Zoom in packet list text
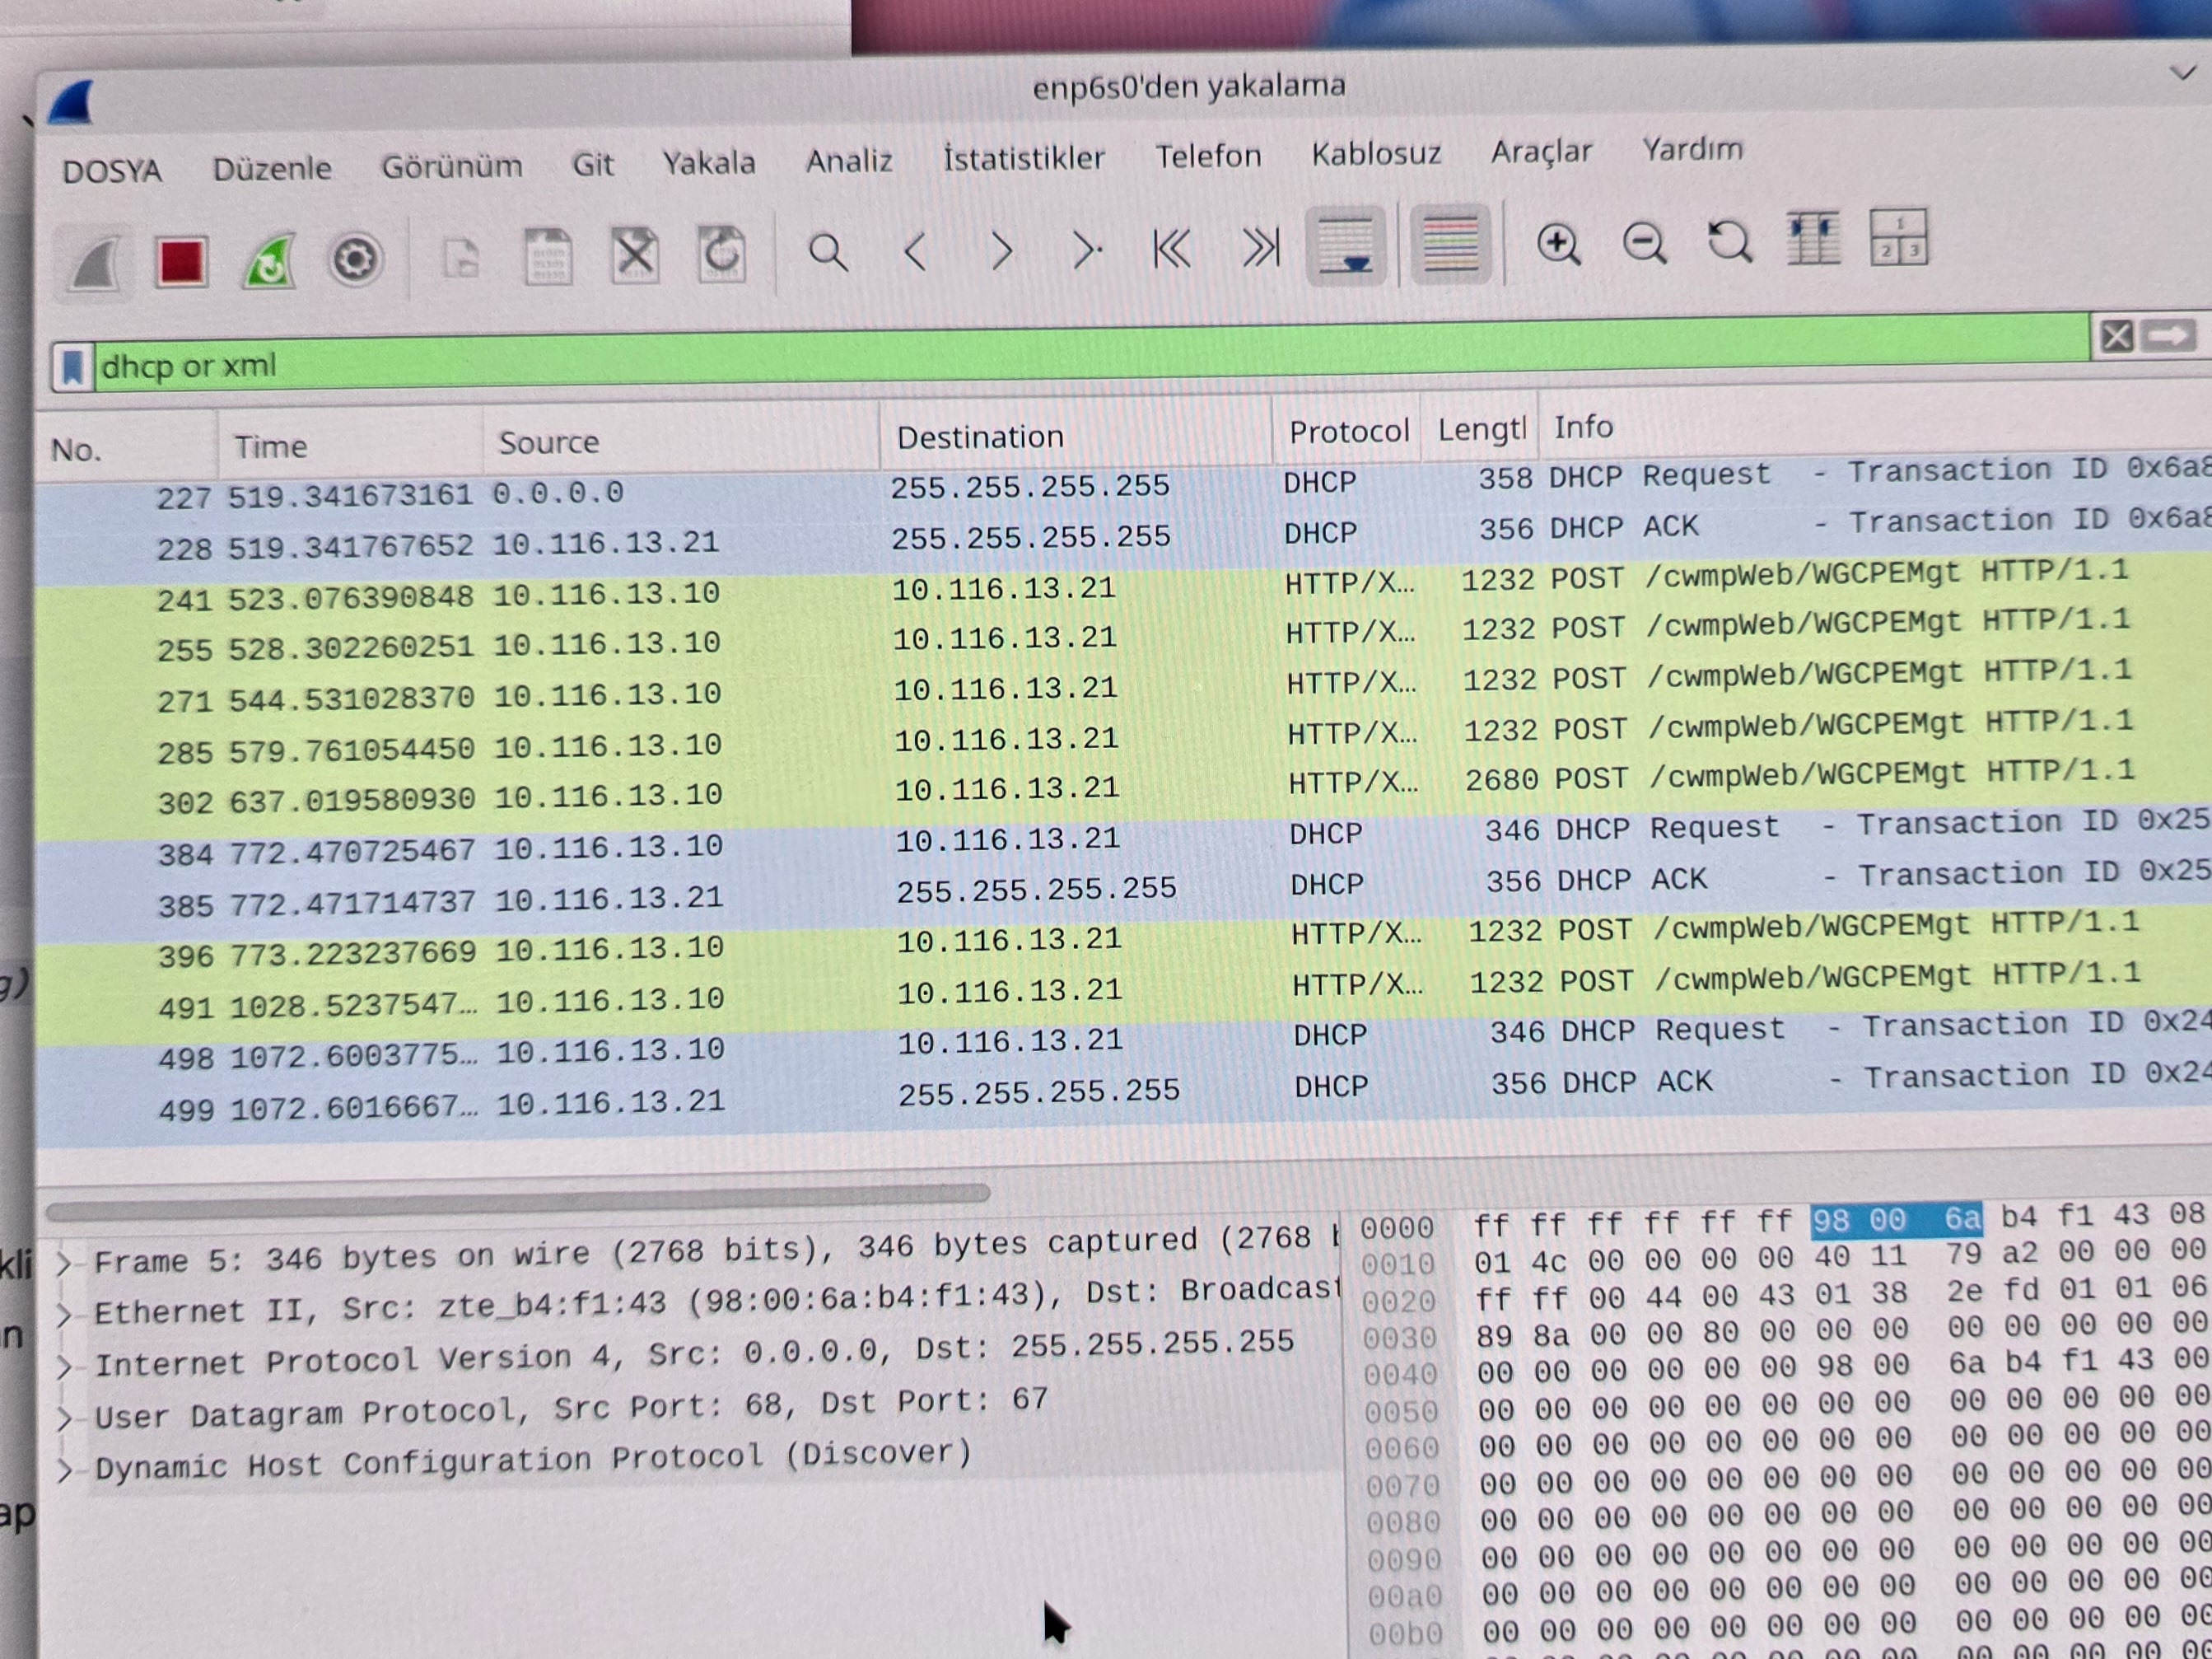 point(1558,243)
